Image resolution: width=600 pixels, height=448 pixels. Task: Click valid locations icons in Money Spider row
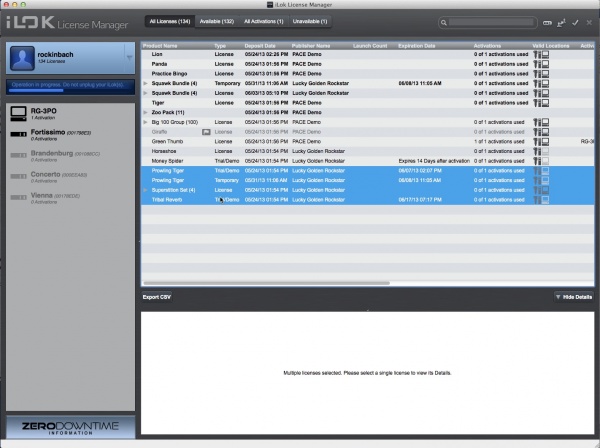click(x=541, y=161)
